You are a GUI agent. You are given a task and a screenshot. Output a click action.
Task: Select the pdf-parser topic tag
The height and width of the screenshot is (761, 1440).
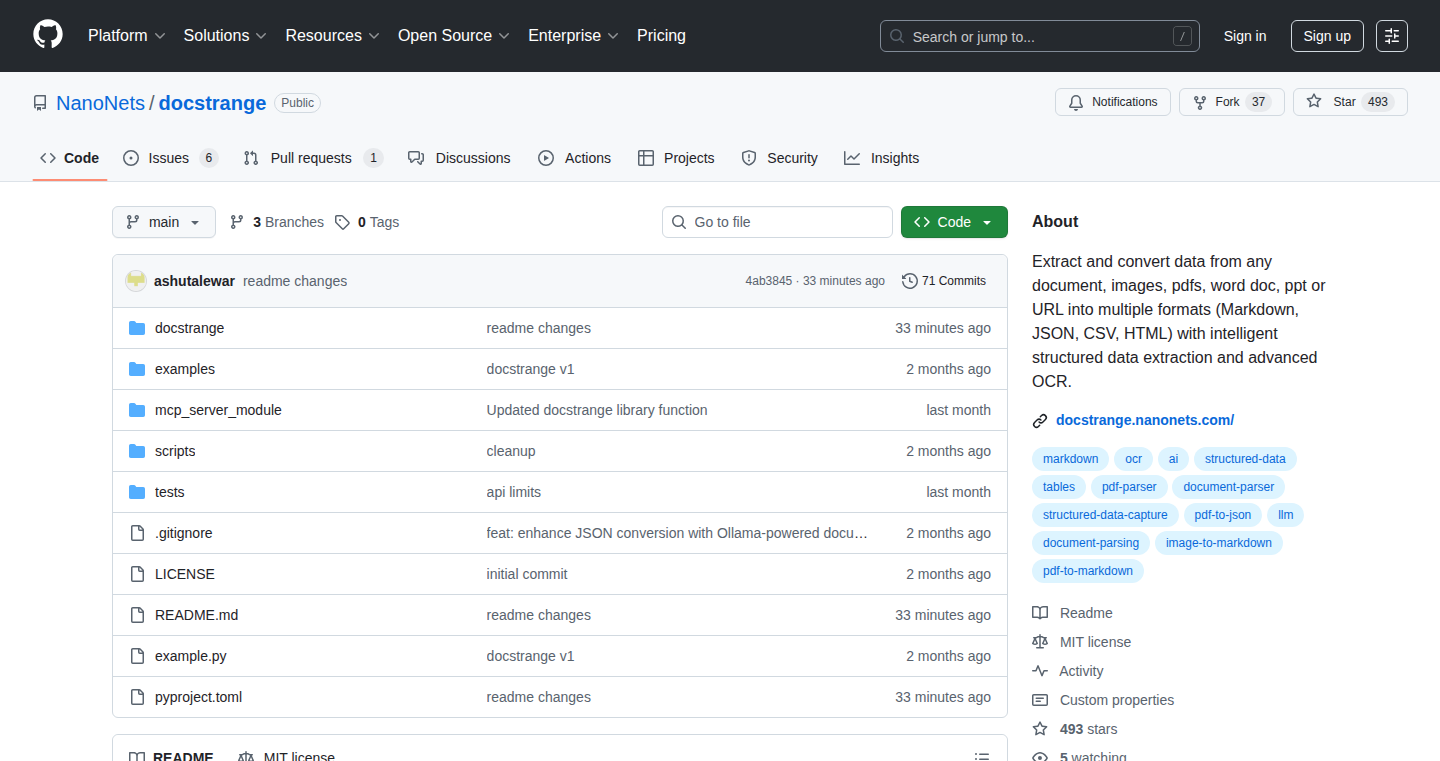[x=1129, y=487]
